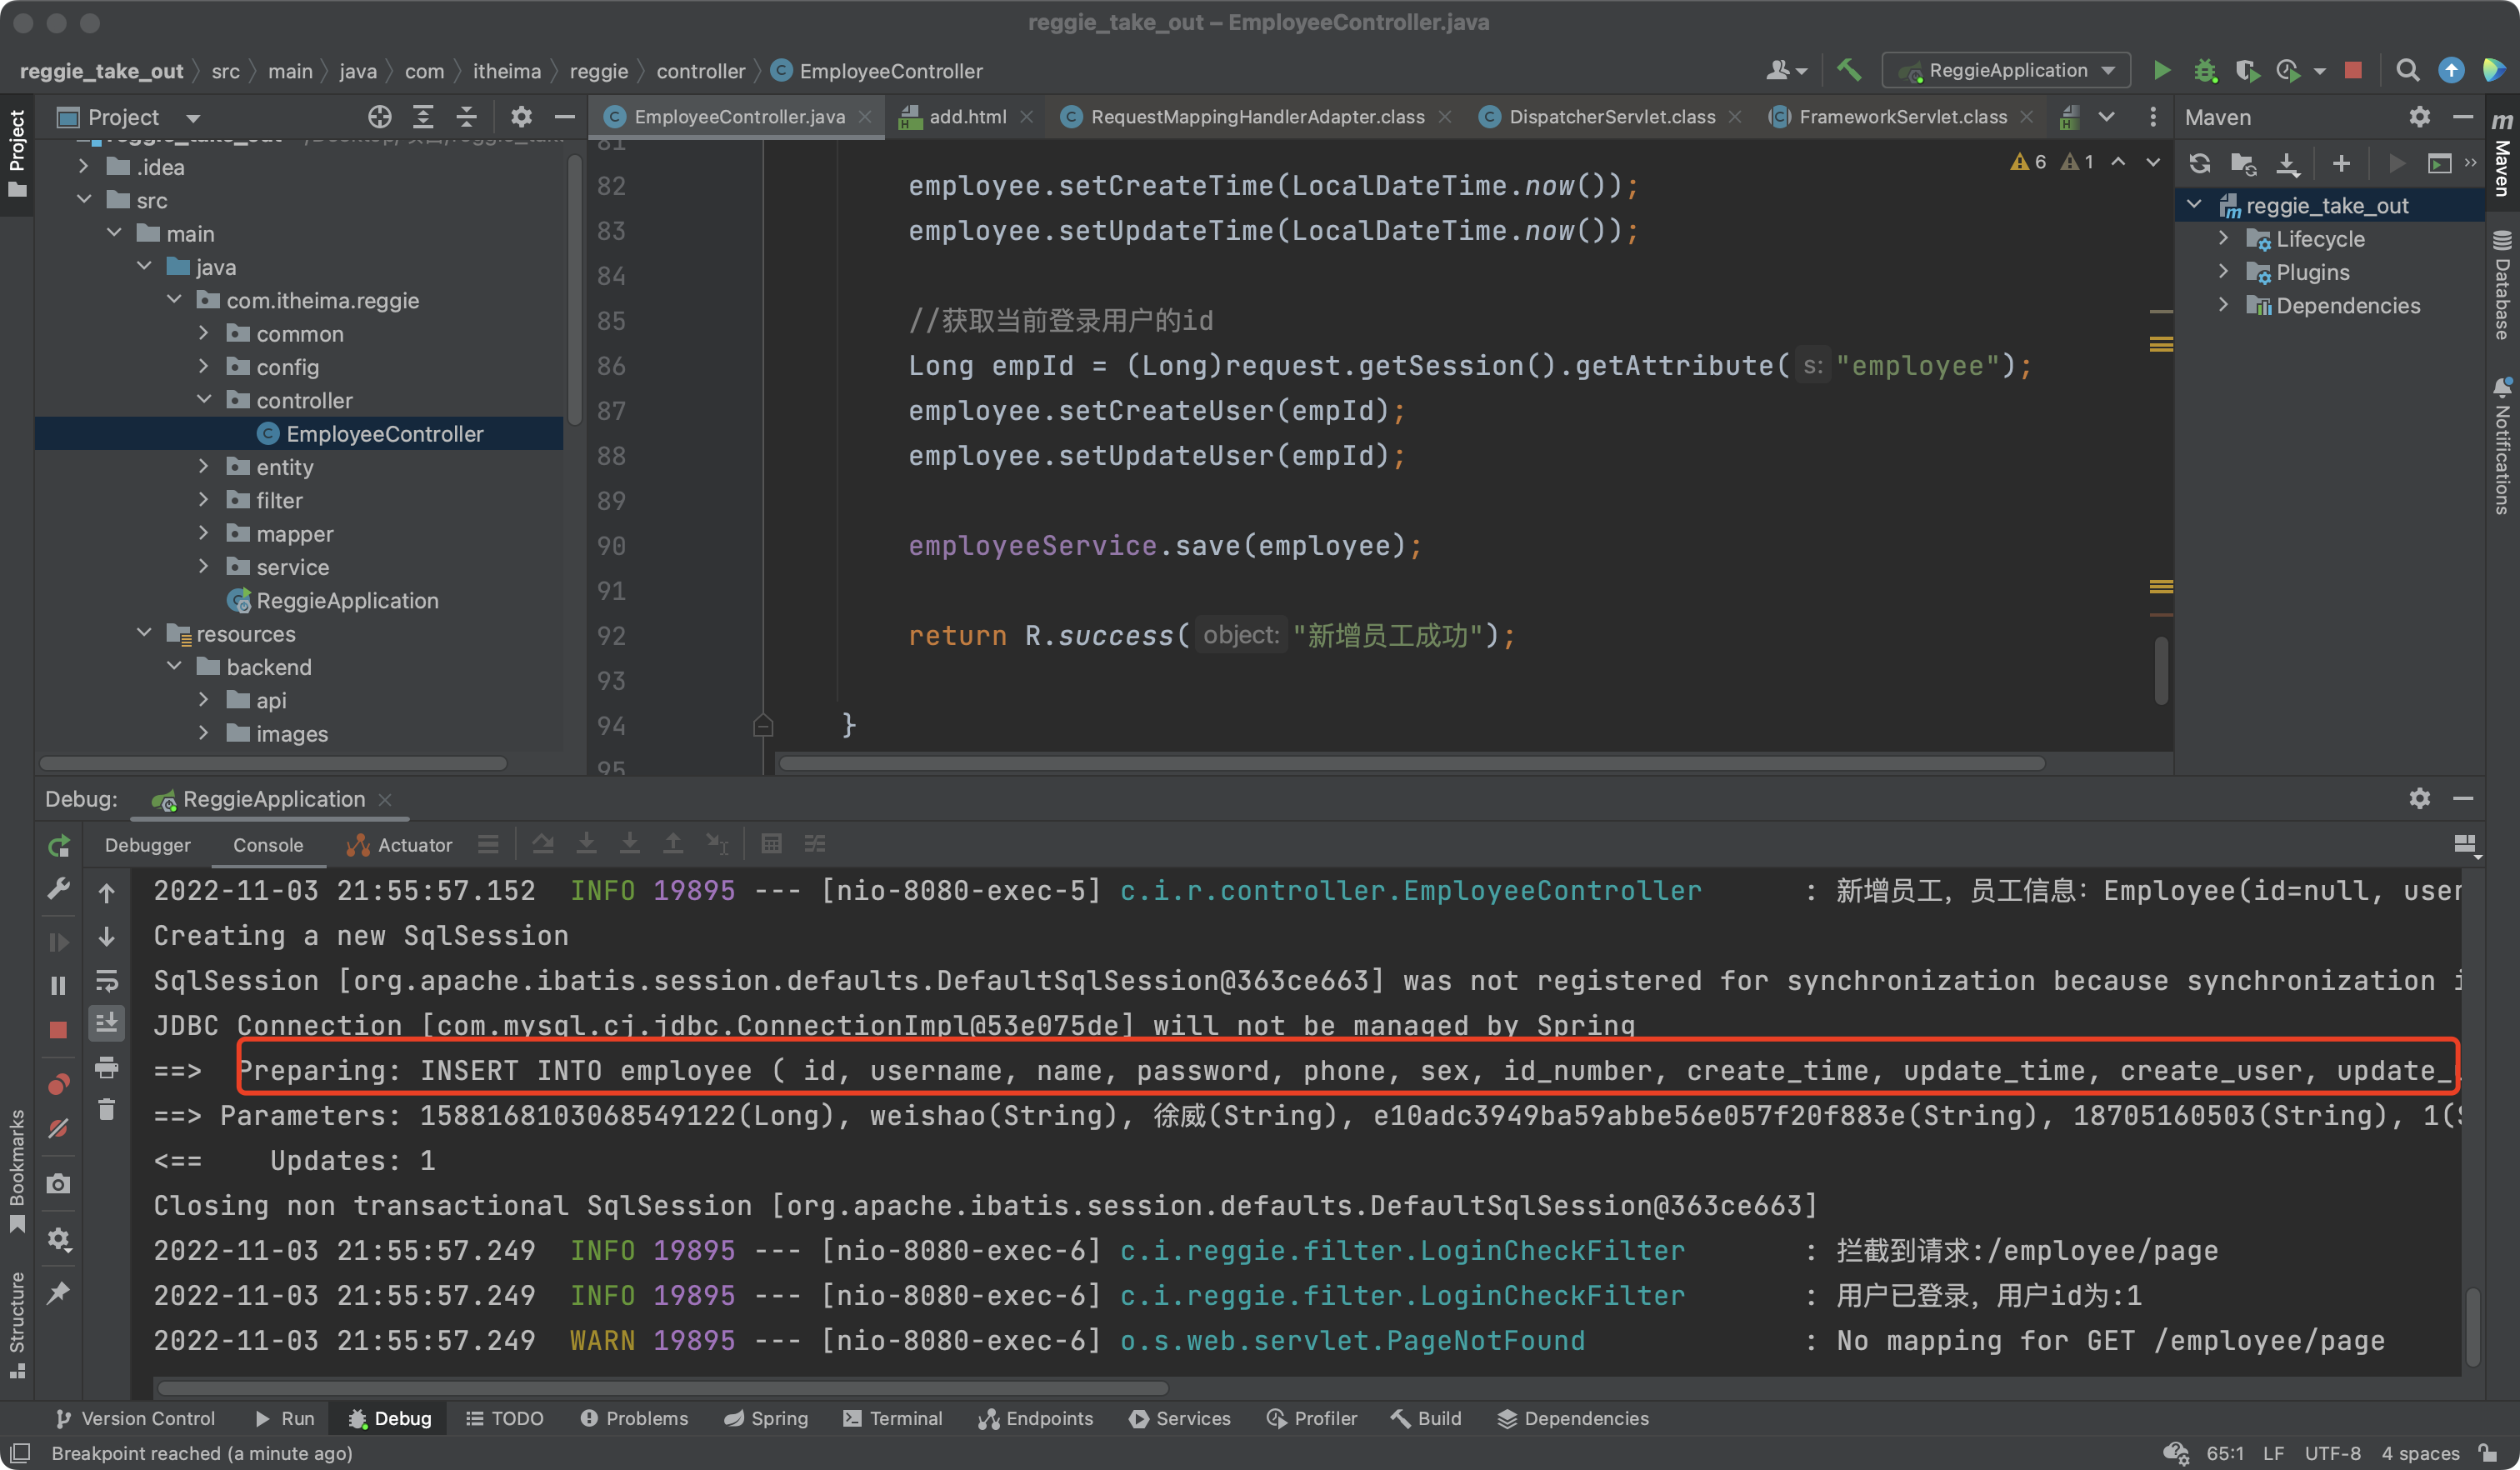The height and width of the screenshot is (1470, 2520).
Task: Toggle soft-wrap in the console
Action: [x=107, y=980]
